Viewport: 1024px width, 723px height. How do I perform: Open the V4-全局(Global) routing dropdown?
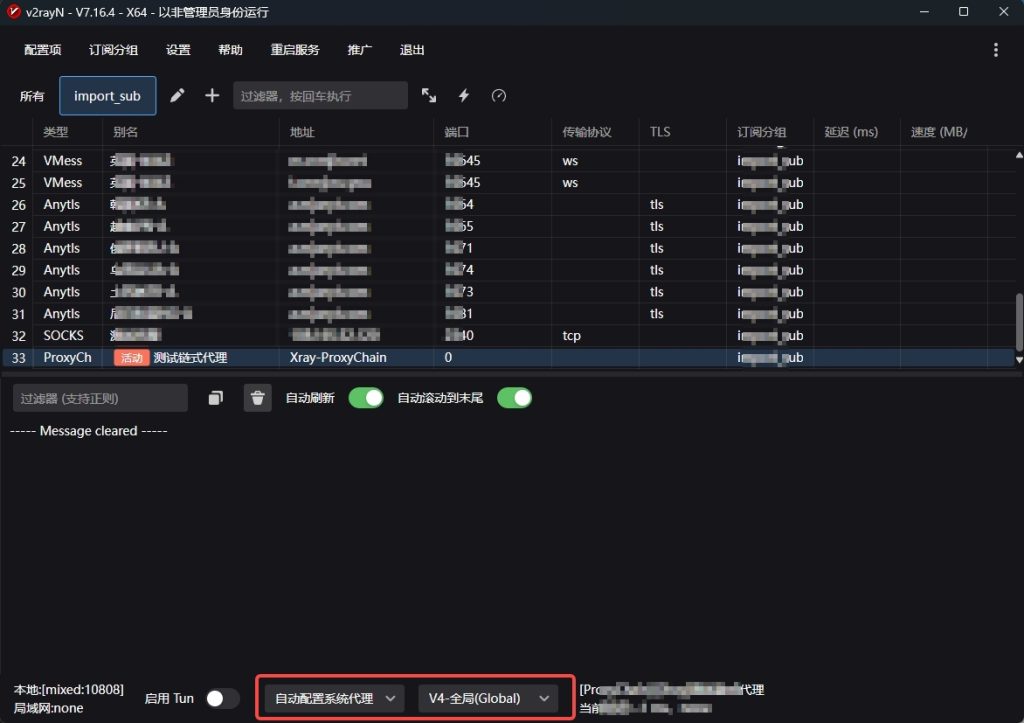[x=486, y=698]
